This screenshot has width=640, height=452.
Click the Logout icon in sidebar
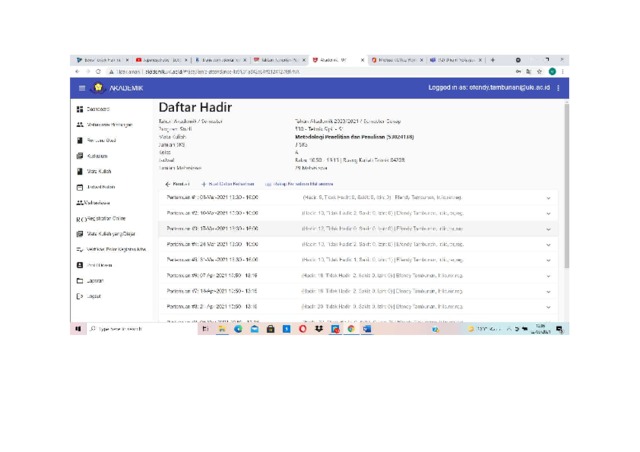[80, 296]
